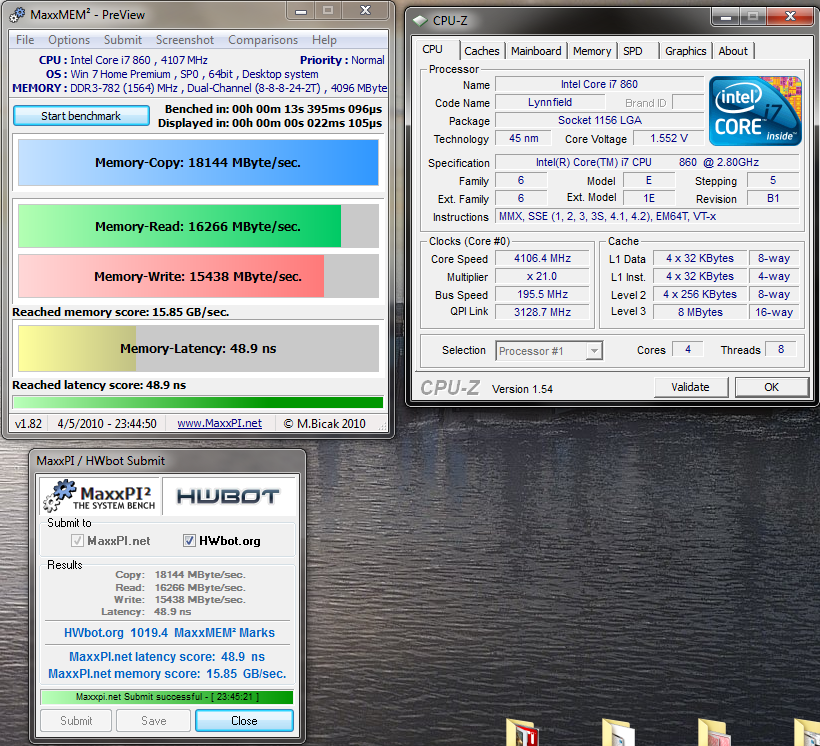Open the File menu in MaxxMEM
This screenshot has width=820, height=746.
coord(25,40)
